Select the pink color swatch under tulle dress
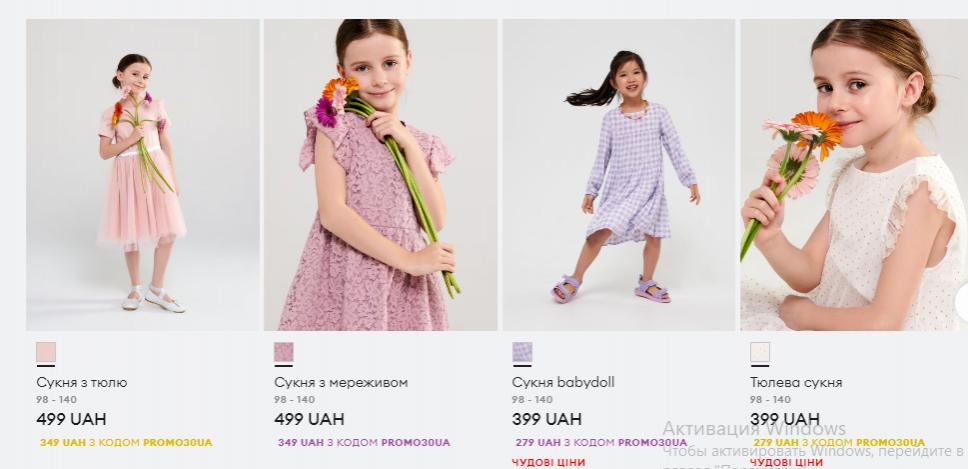The height and width of the screenshot is (469, 968). pos(46,352)
